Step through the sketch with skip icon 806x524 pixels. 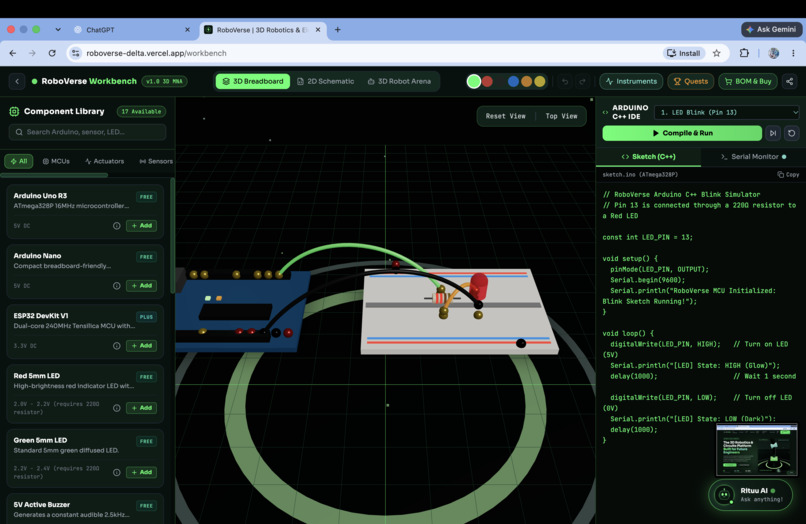click(x=773, y=133)
